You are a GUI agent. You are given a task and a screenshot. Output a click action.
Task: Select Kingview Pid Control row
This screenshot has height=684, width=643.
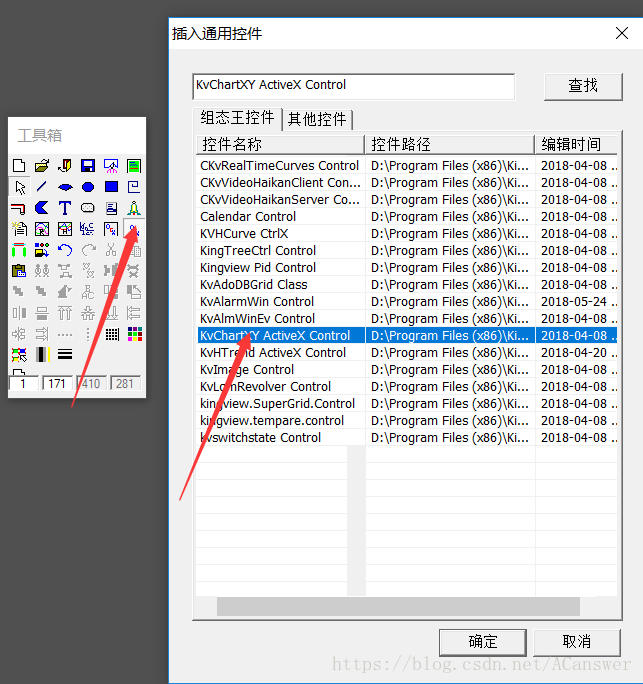tap(407, 268)
